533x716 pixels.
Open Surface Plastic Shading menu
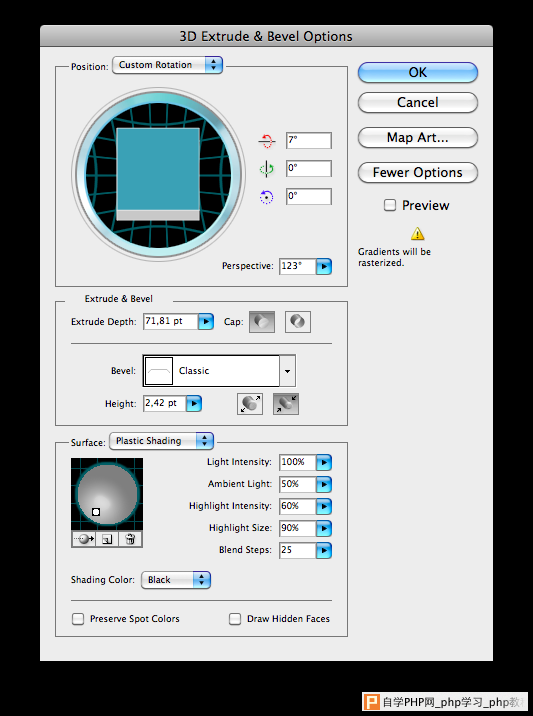coord(161,441)
